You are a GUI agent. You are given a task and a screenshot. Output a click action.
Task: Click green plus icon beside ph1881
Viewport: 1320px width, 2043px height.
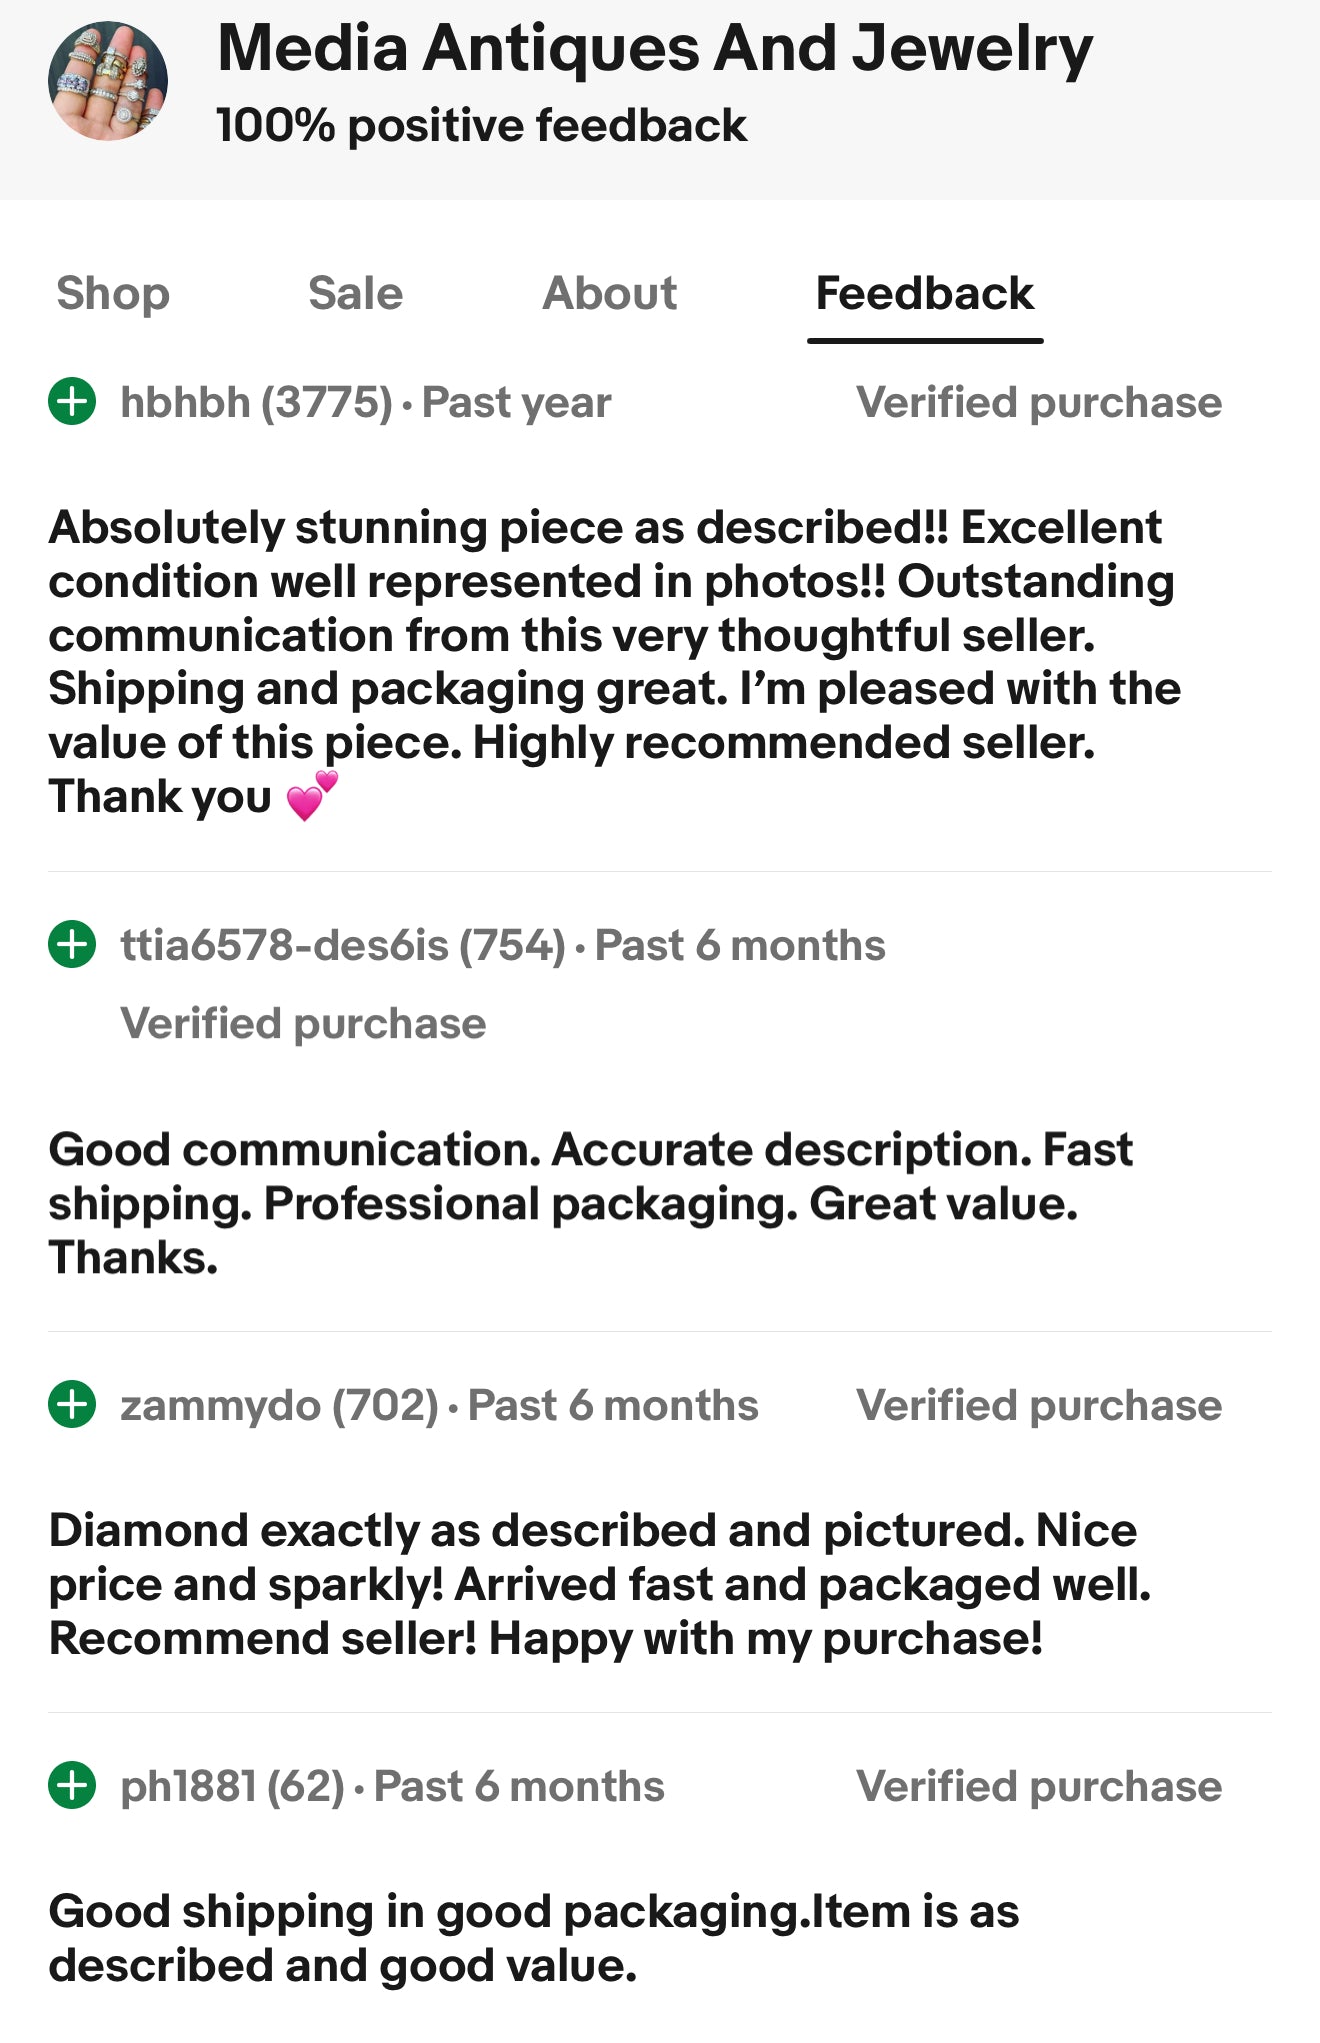point(72,1786)
